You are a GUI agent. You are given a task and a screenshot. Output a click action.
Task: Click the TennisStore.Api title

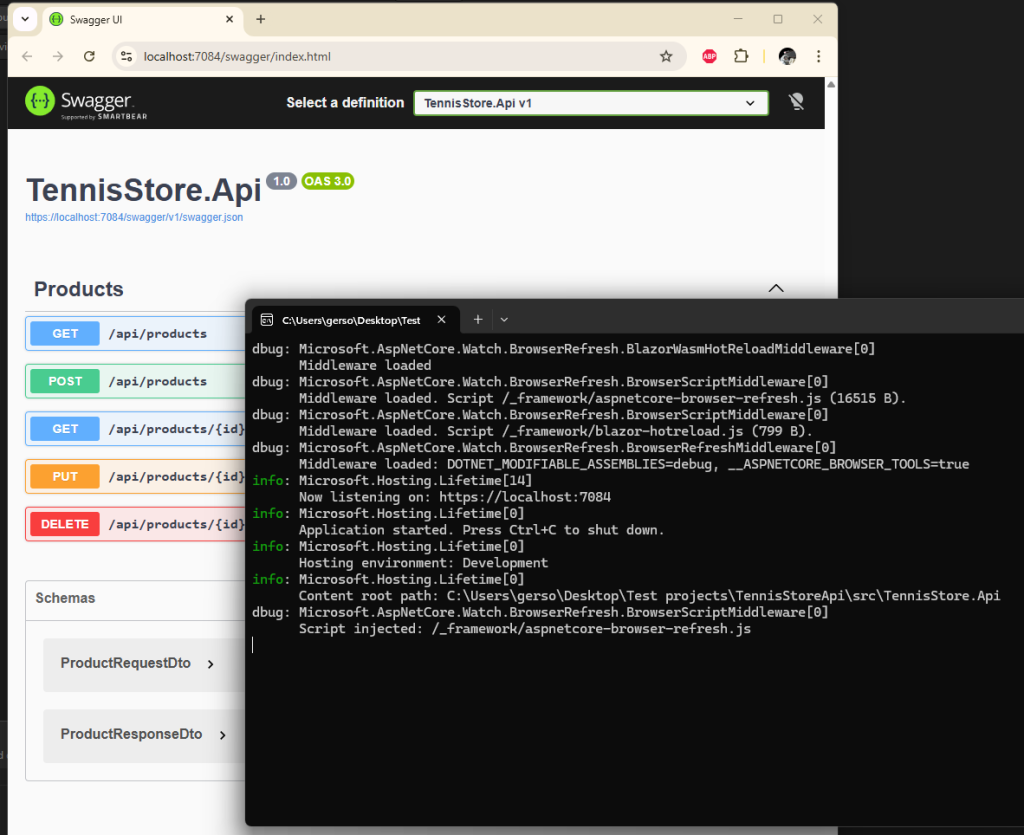pyautogui.click(x=144, y=191)
